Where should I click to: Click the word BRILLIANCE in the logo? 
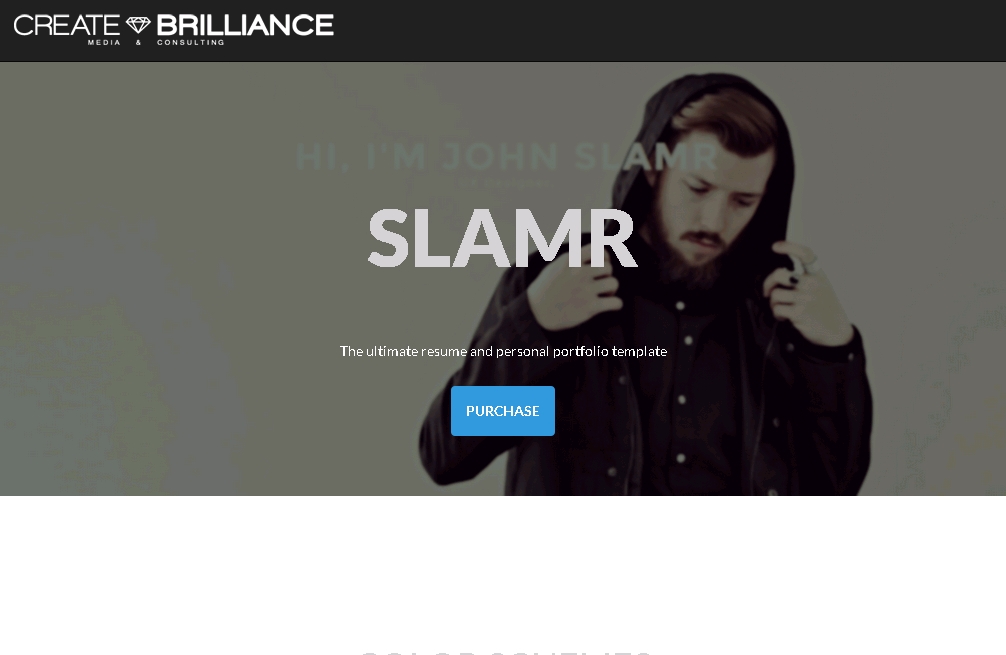point(245,26)
